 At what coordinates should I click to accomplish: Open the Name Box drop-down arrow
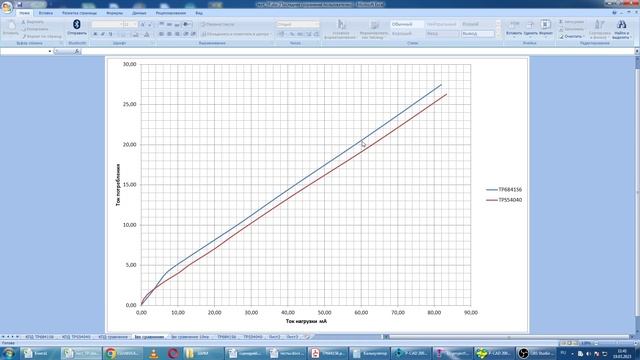pyautogui.click(x=50, y=51)
